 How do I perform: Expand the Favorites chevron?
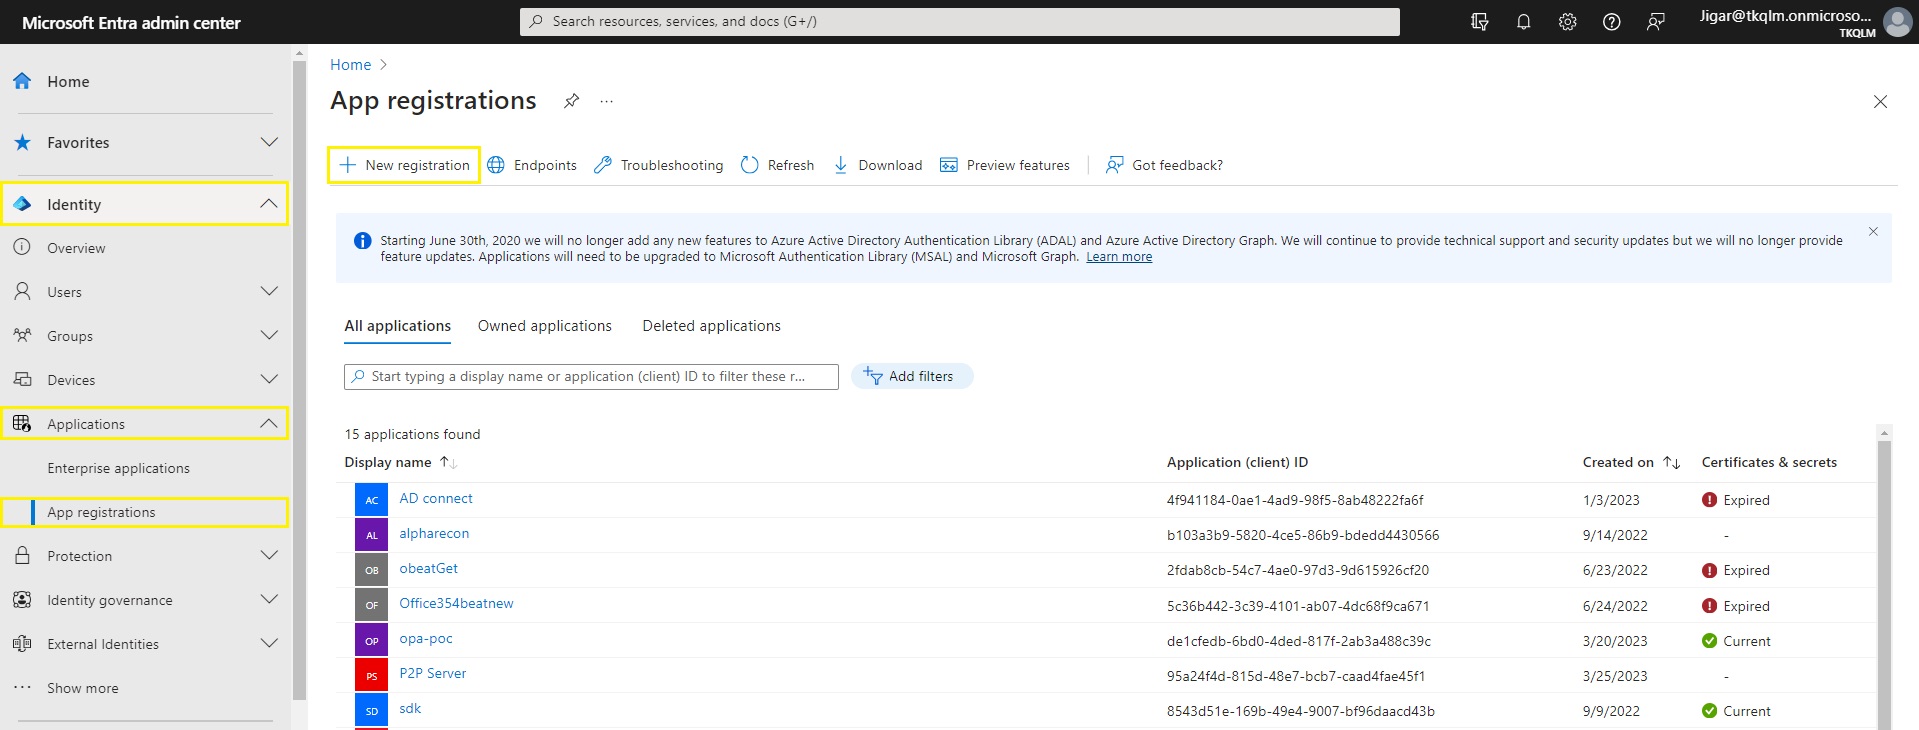click(x=269, y=142)
